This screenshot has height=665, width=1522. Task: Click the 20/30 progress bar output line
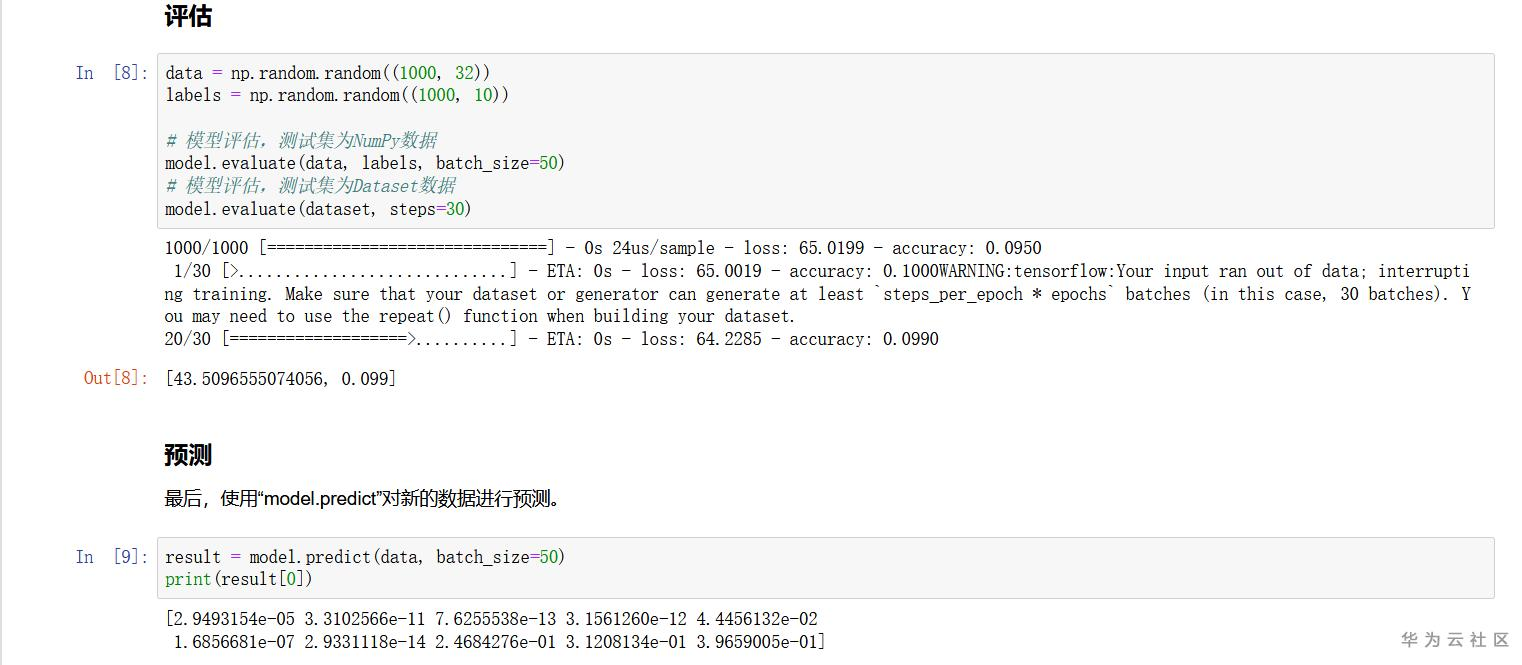(551, 339)
